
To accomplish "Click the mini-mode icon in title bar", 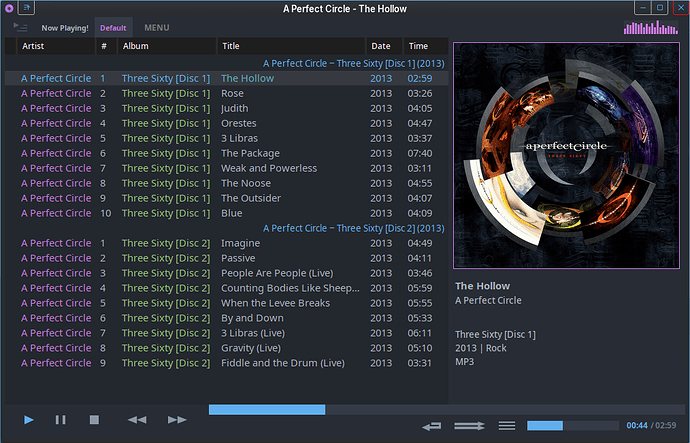I will pos(26,7).
